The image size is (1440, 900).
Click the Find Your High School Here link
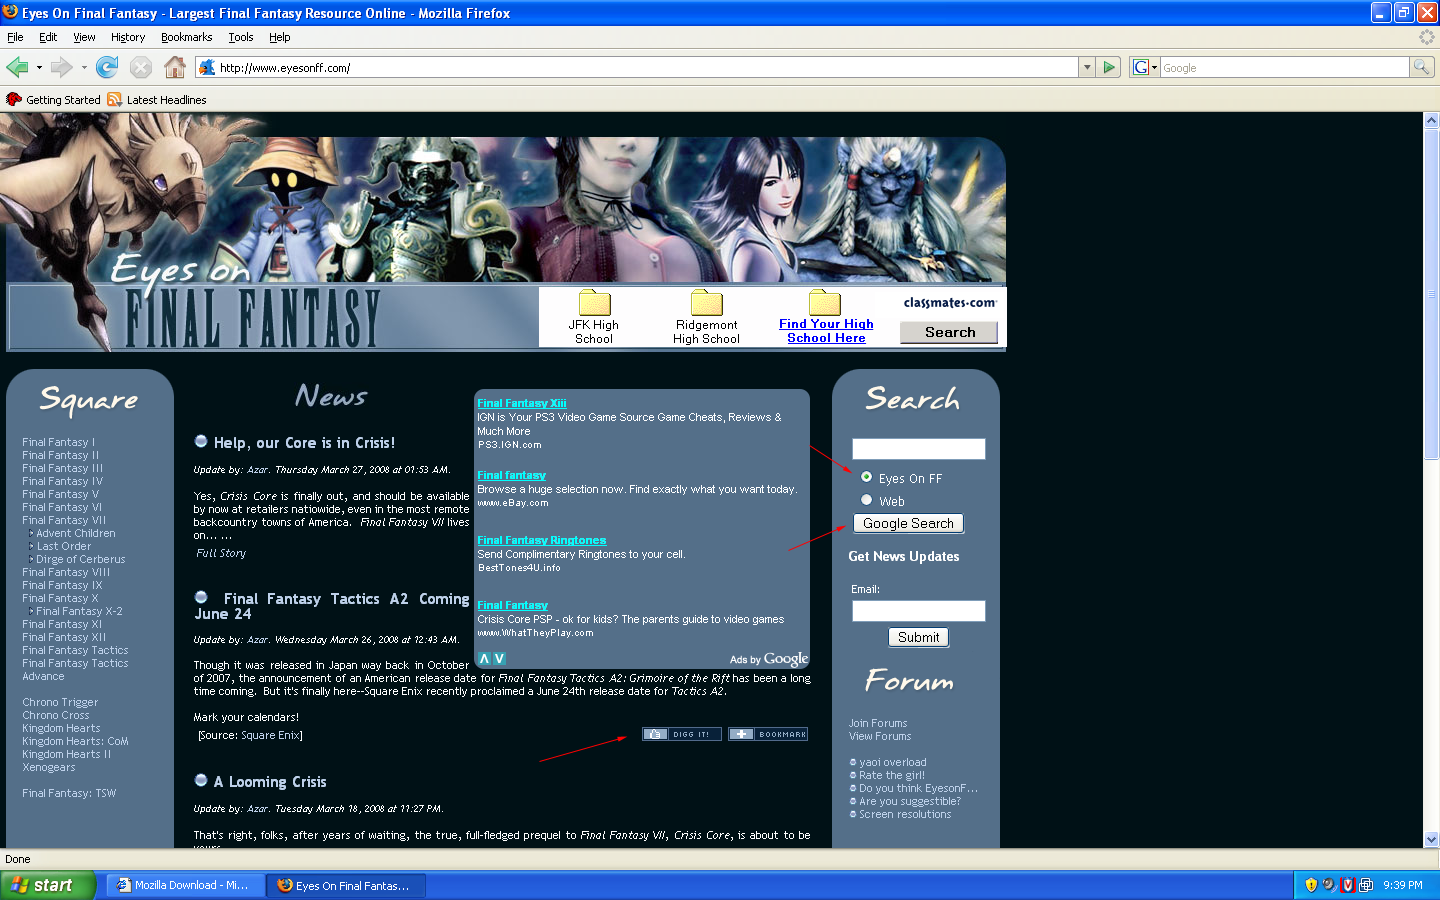[x=826, y=331]
